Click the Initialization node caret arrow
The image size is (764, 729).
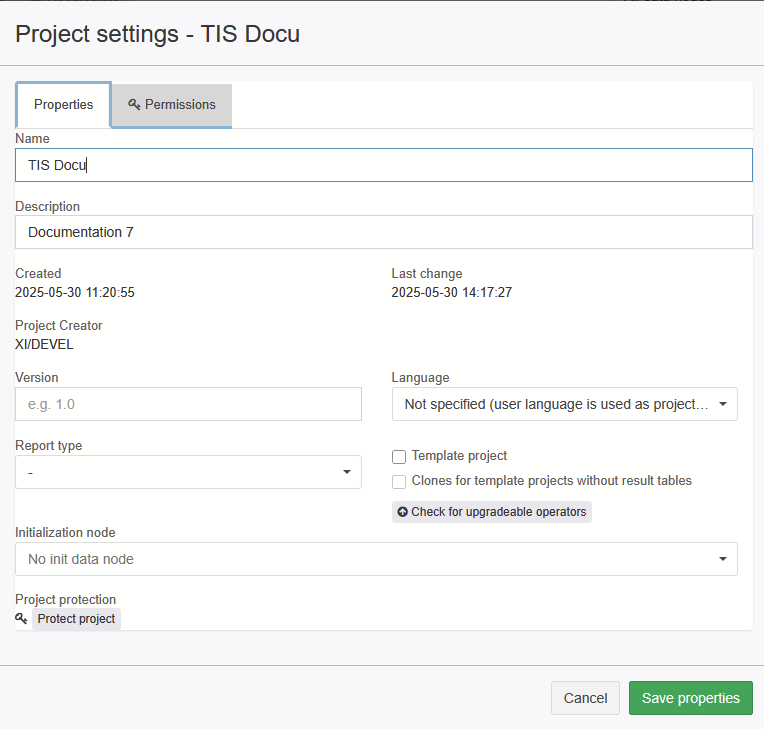(723, 559)
